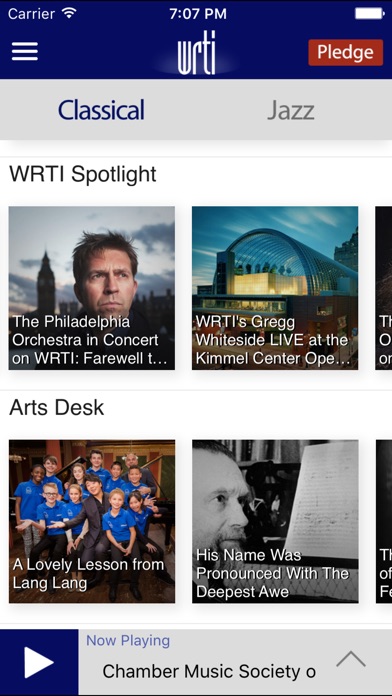Switch to the Jazz tab
392x696 pixels.
[x=291, y=110]
